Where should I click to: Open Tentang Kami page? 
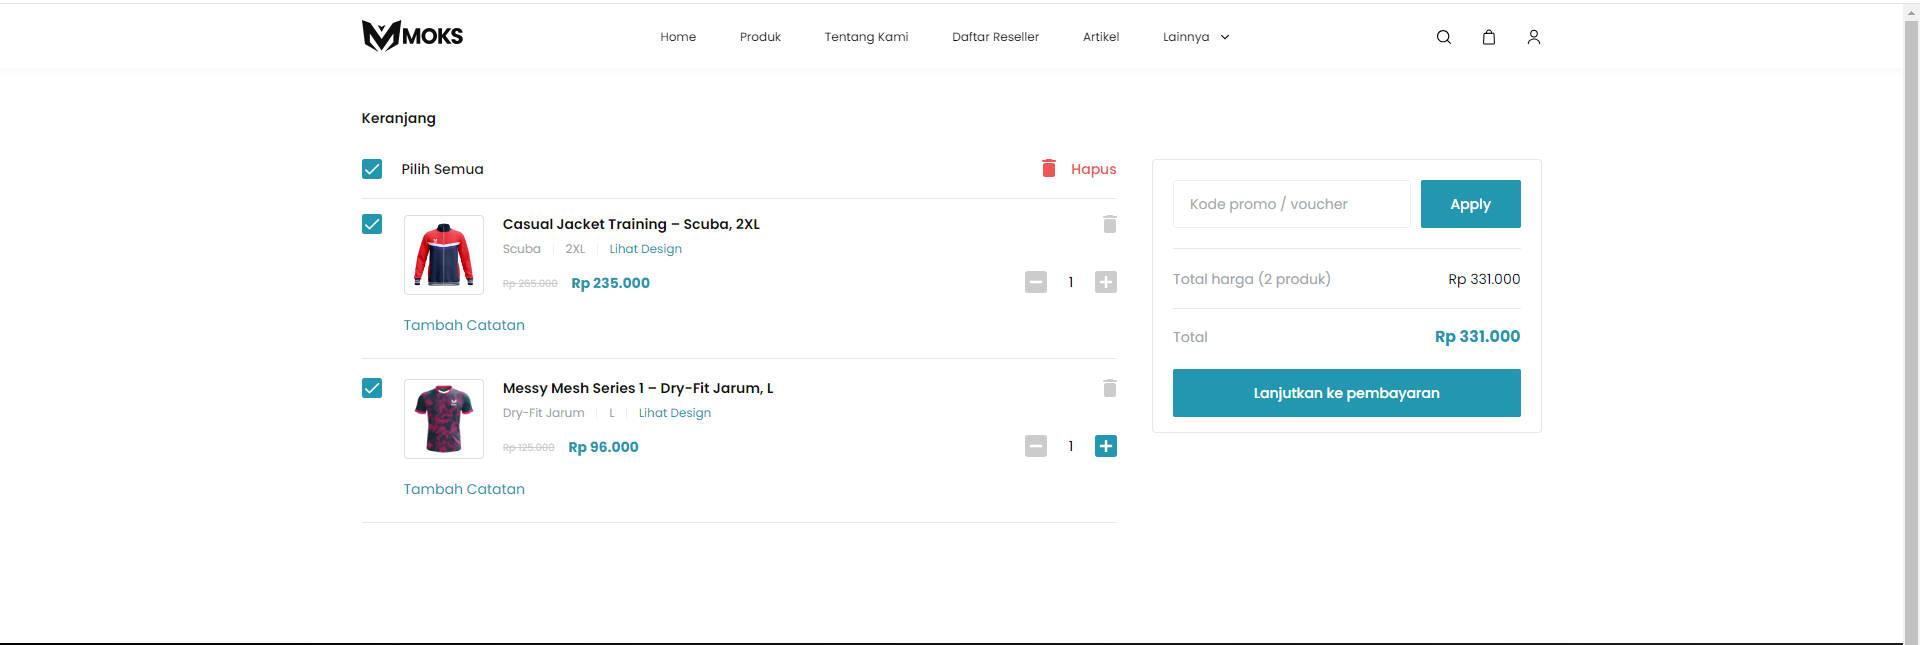pyautogui.click(x=866, y=37)
